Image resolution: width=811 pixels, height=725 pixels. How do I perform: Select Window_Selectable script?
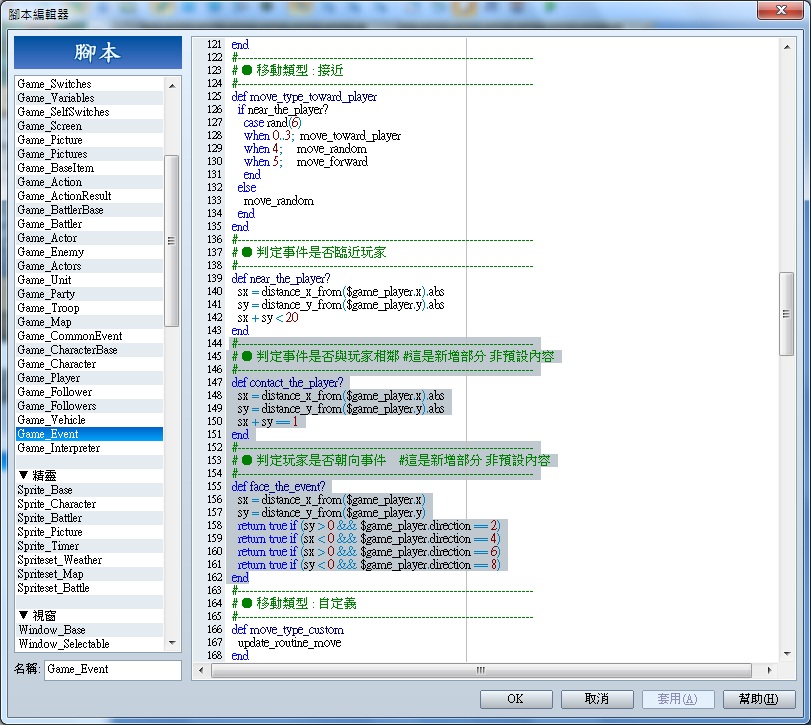pyautogui.click(x=89, y=644)
